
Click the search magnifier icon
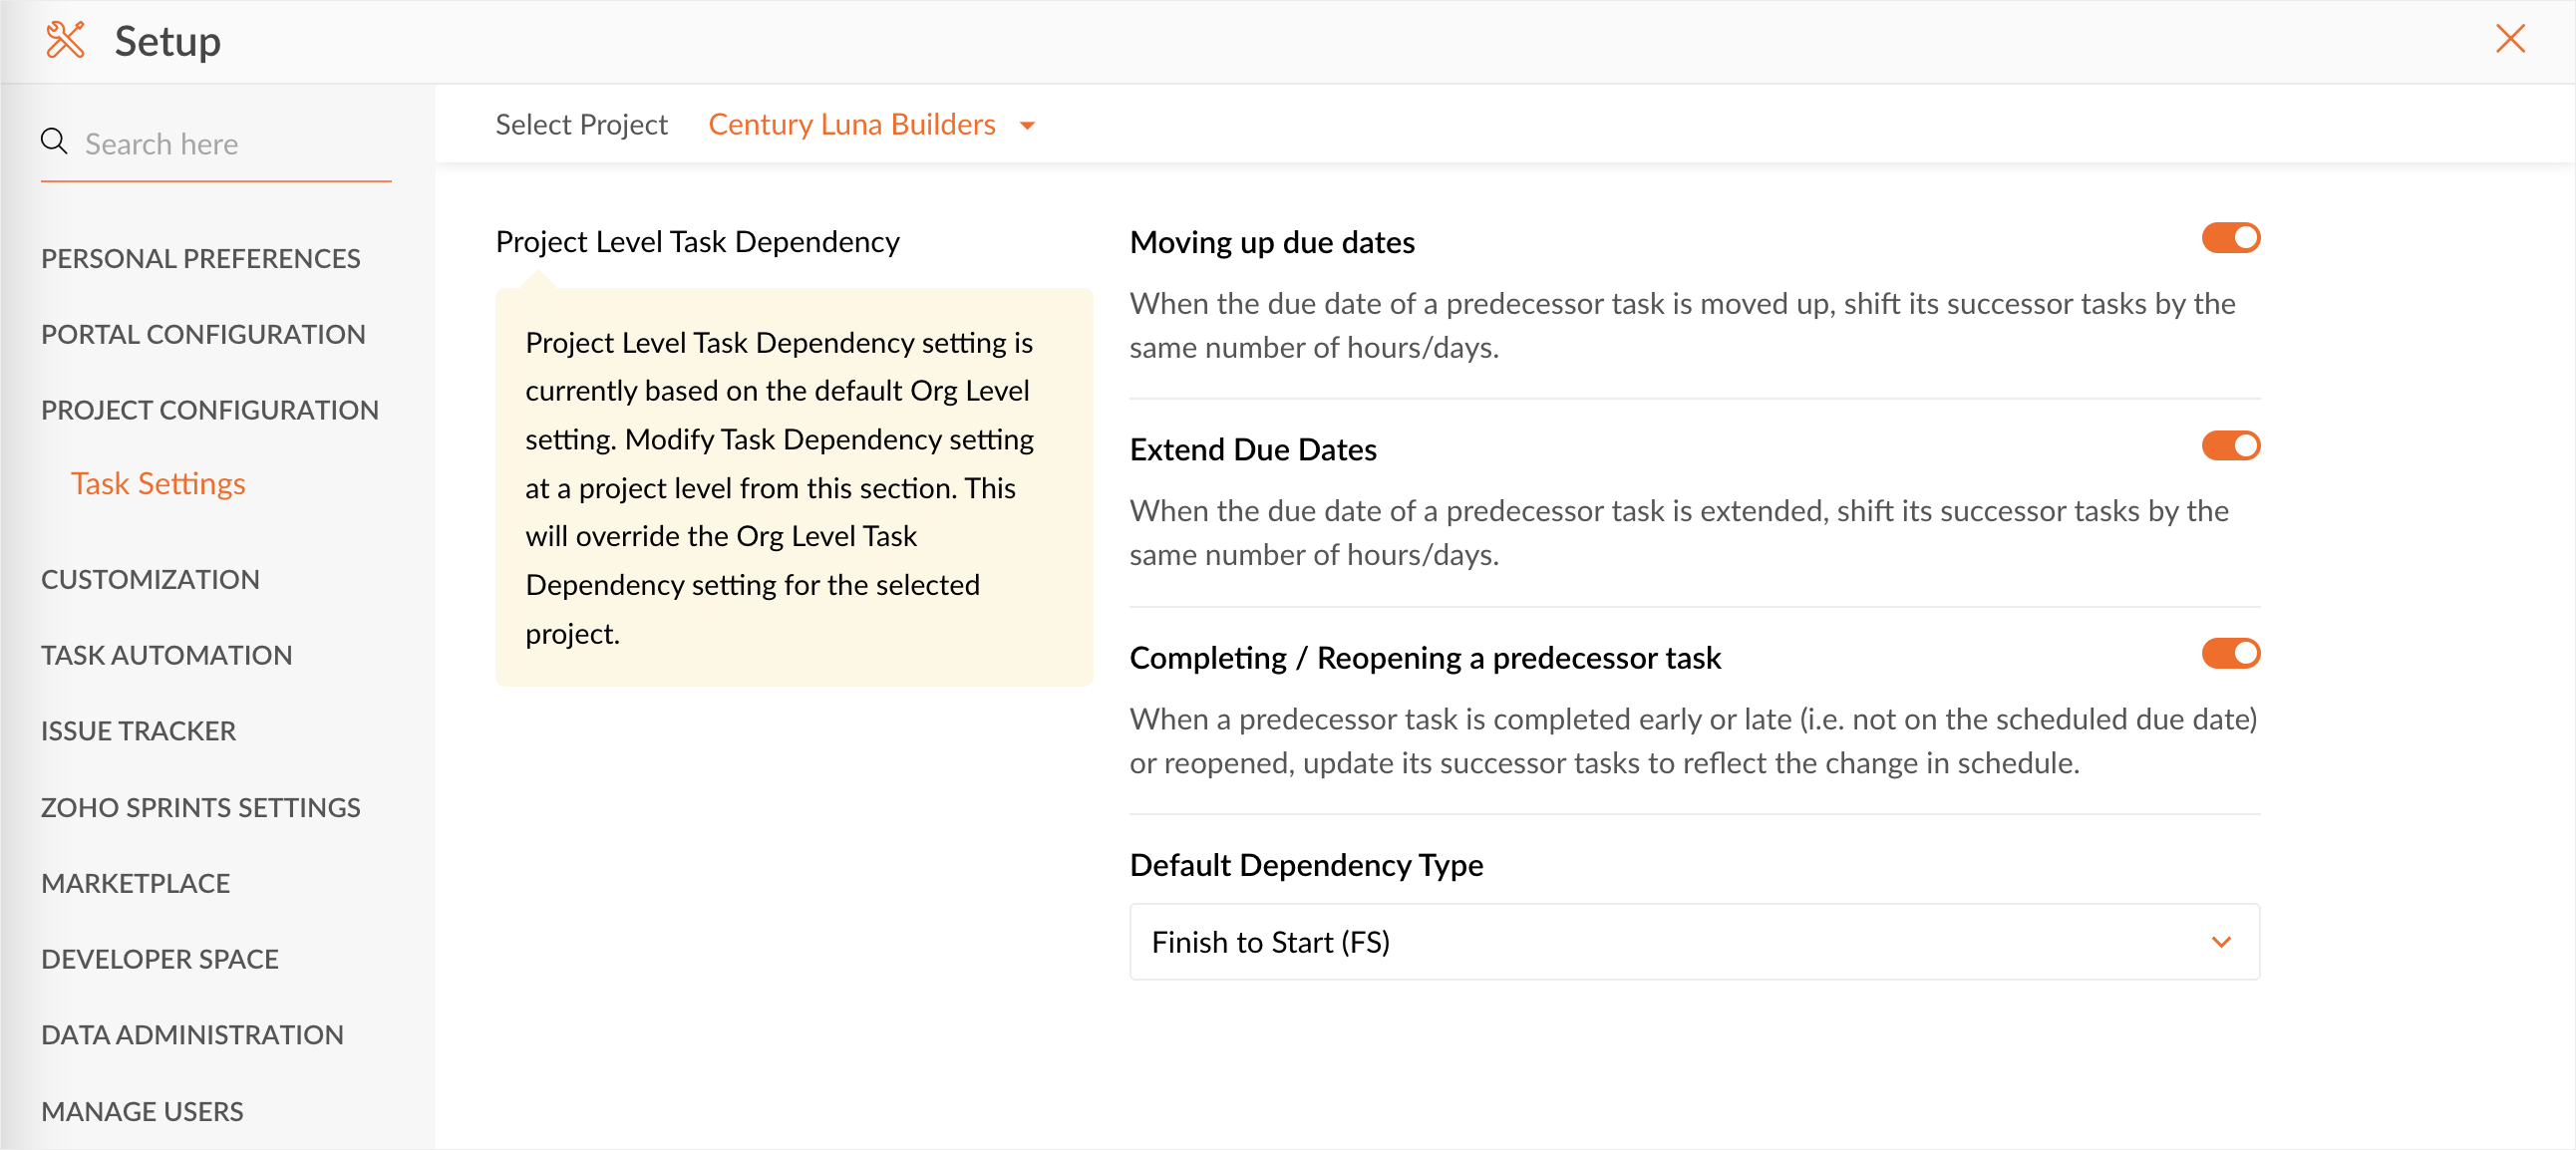tap(54, 142)
